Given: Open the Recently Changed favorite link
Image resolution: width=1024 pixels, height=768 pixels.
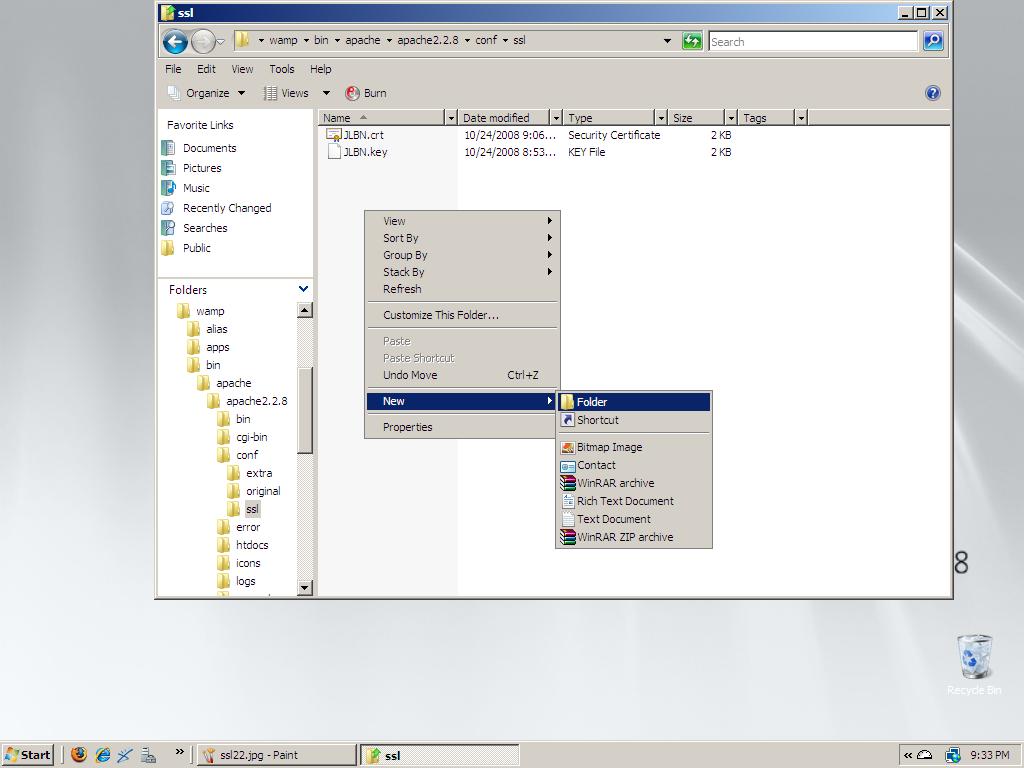Looking at the screenshot, I should [226, 208].
